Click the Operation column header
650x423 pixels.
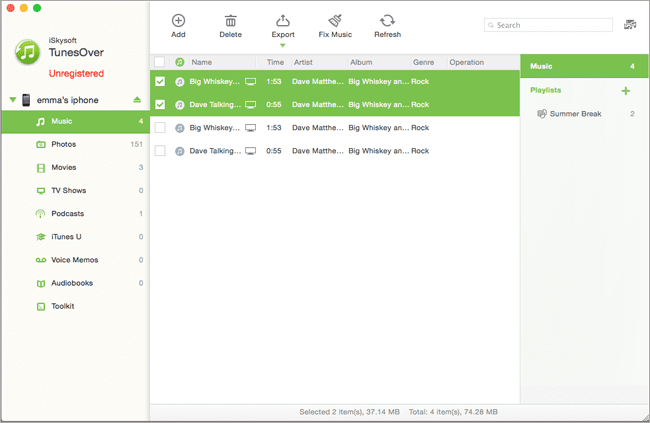tap(466, 62)
